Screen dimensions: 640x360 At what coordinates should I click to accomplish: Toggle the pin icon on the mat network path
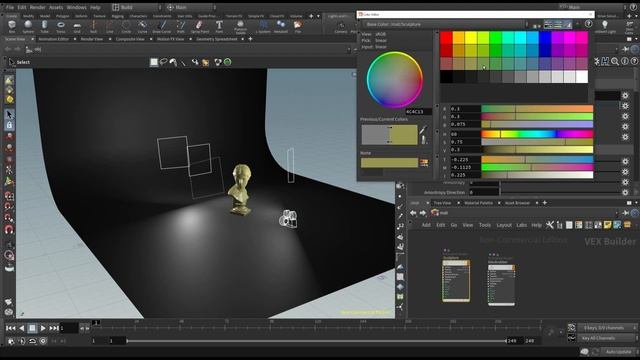(625, 213)
